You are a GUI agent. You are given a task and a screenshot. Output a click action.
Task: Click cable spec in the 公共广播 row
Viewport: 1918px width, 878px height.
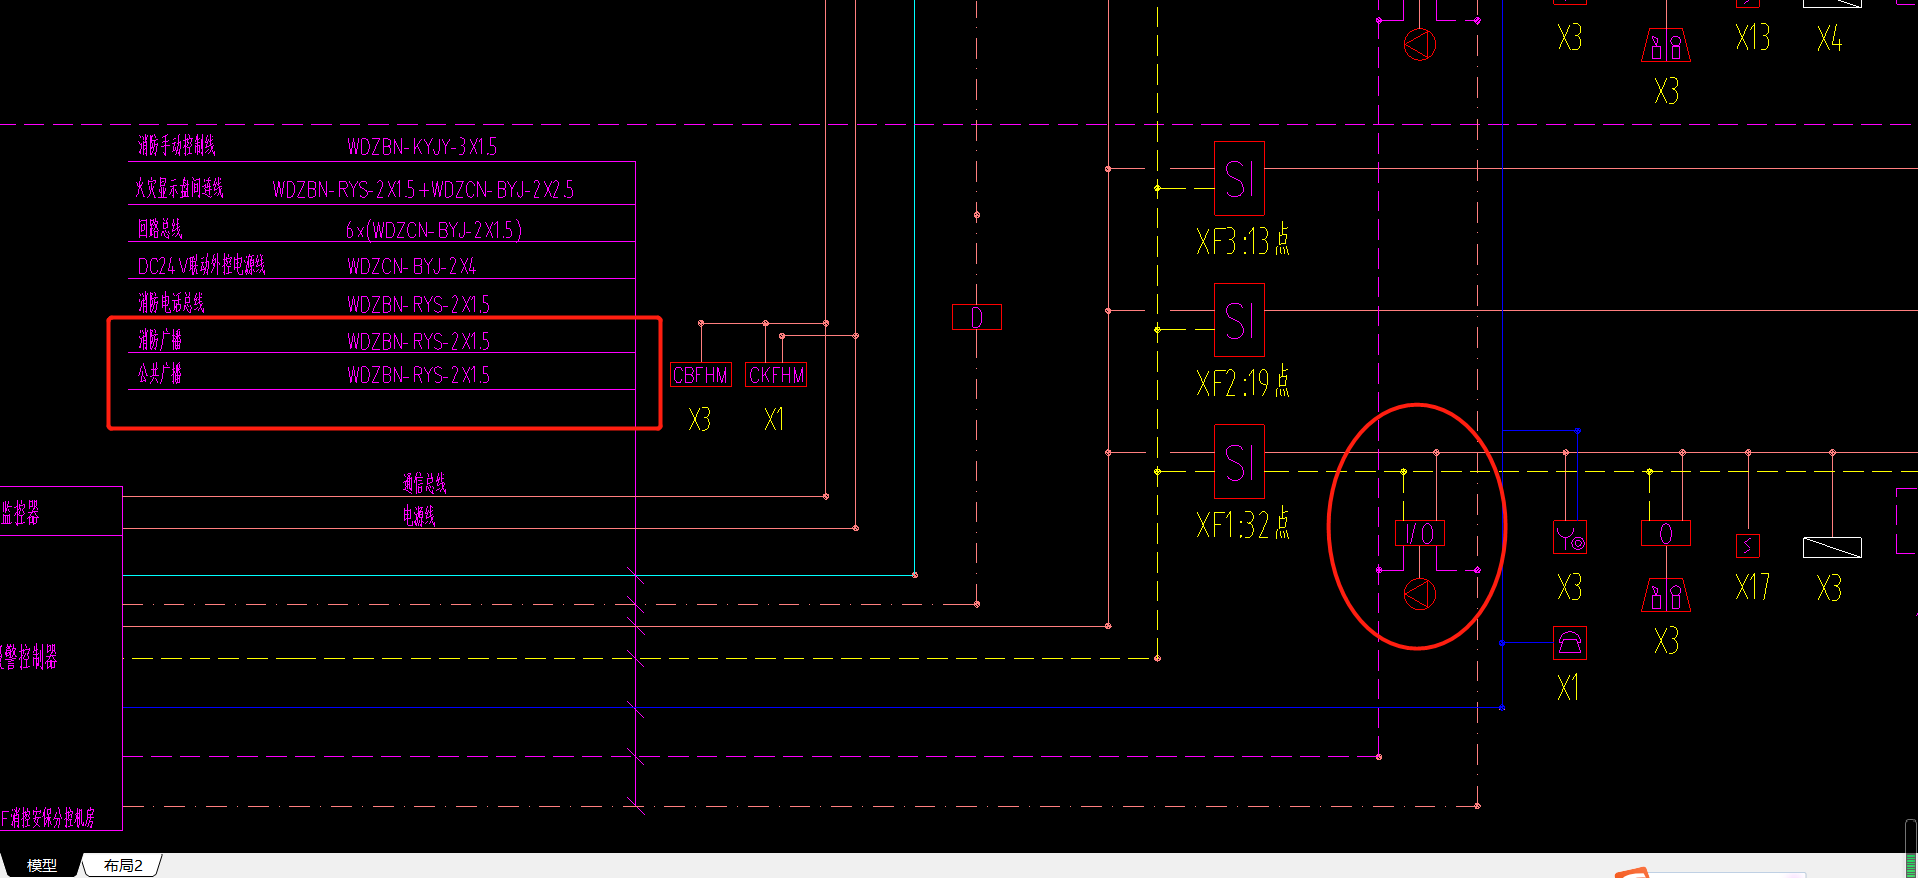click(419, 375)
